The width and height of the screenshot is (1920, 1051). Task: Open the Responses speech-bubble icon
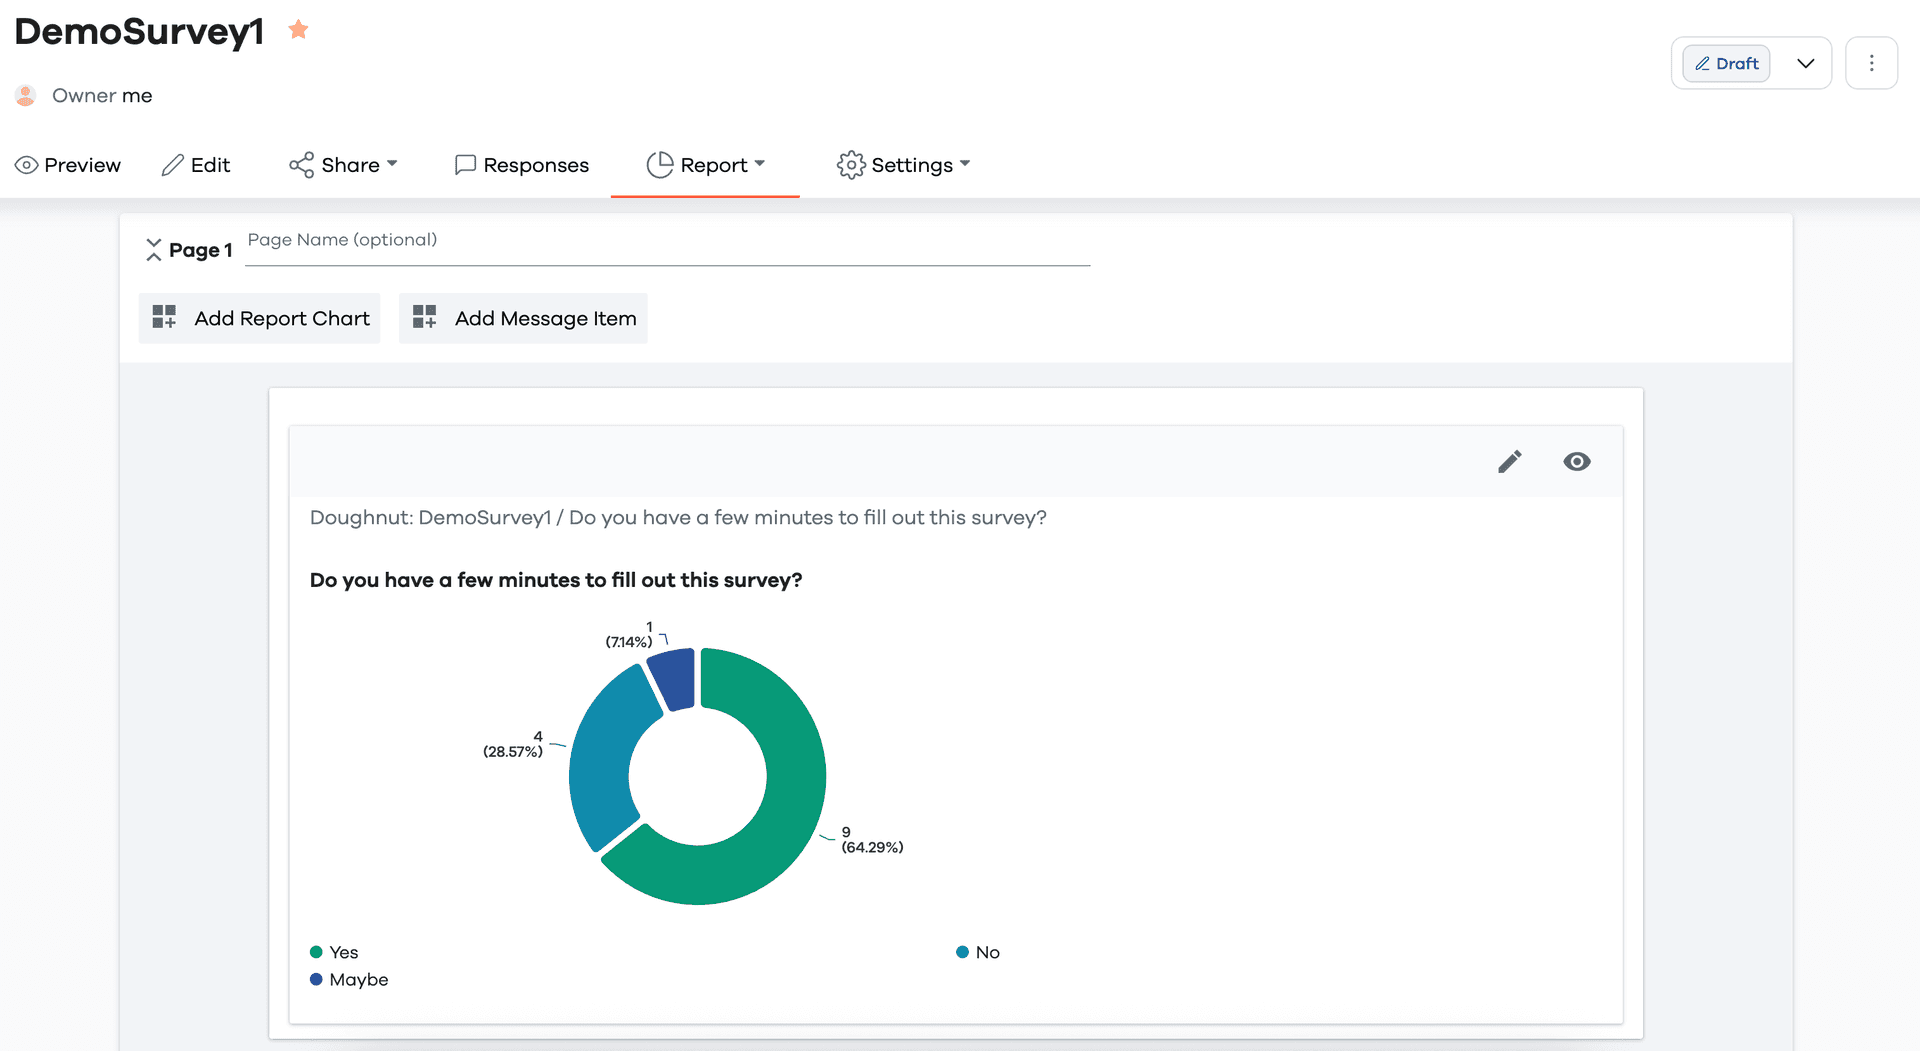click(464, 164)
